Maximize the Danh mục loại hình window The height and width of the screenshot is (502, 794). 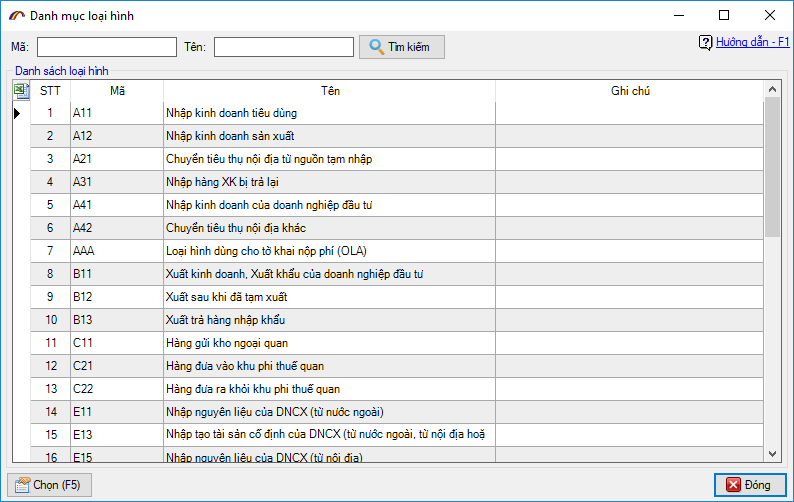click(x=724, y=15)
